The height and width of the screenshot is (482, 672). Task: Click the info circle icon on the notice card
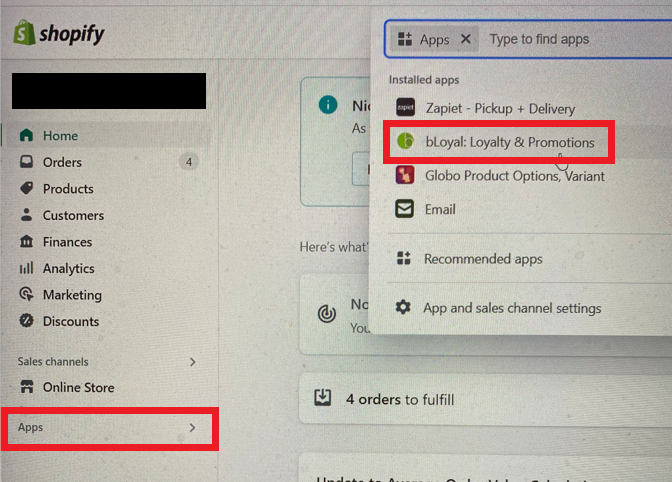point(328,105)
